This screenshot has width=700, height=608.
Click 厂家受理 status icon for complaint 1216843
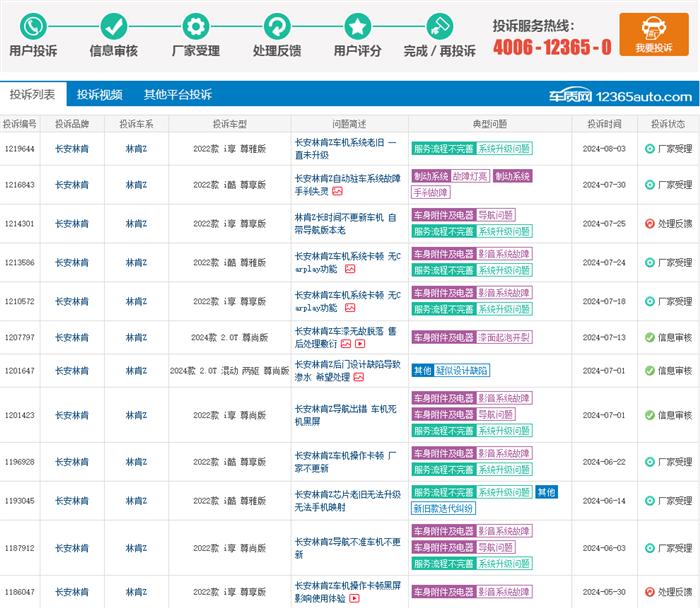(x=650, y=185)
